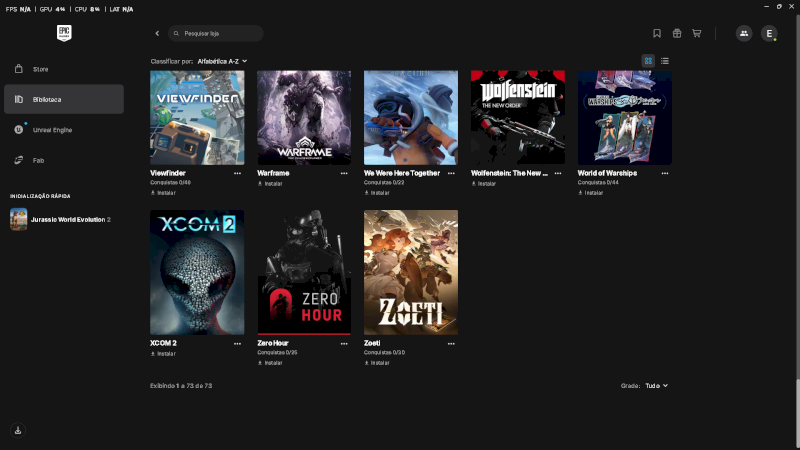
Task: Click the FPS N/A overlay readout
Action: coord(18,9)
